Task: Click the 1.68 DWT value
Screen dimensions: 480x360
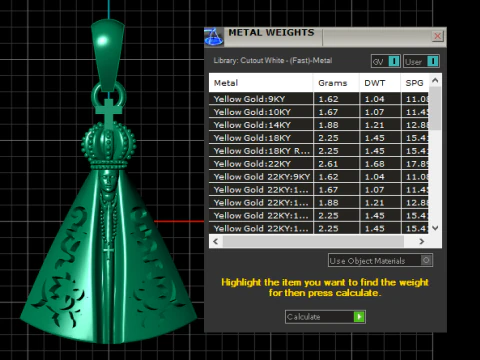Action: [x=374, y=164]
